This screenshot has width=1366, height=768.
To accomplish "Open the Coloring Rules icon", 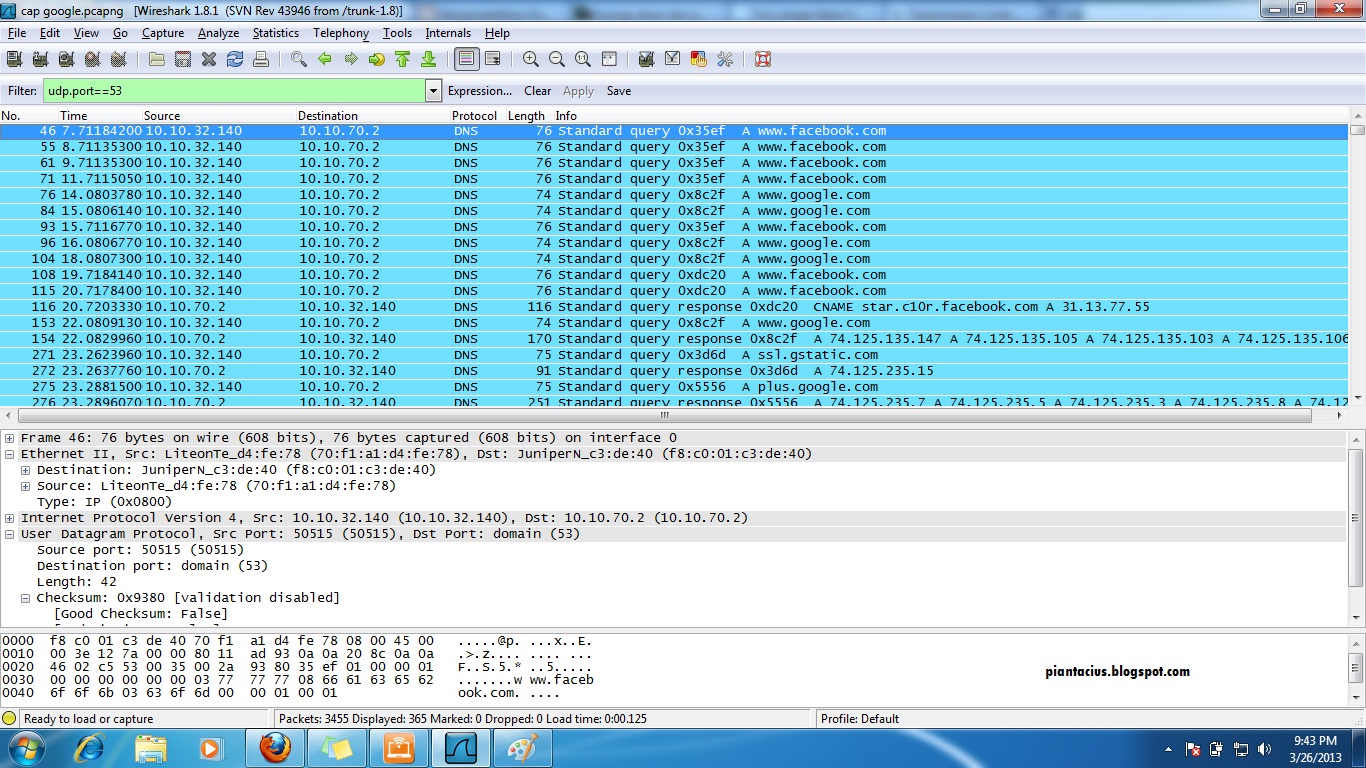I will (x=698, y=59).
